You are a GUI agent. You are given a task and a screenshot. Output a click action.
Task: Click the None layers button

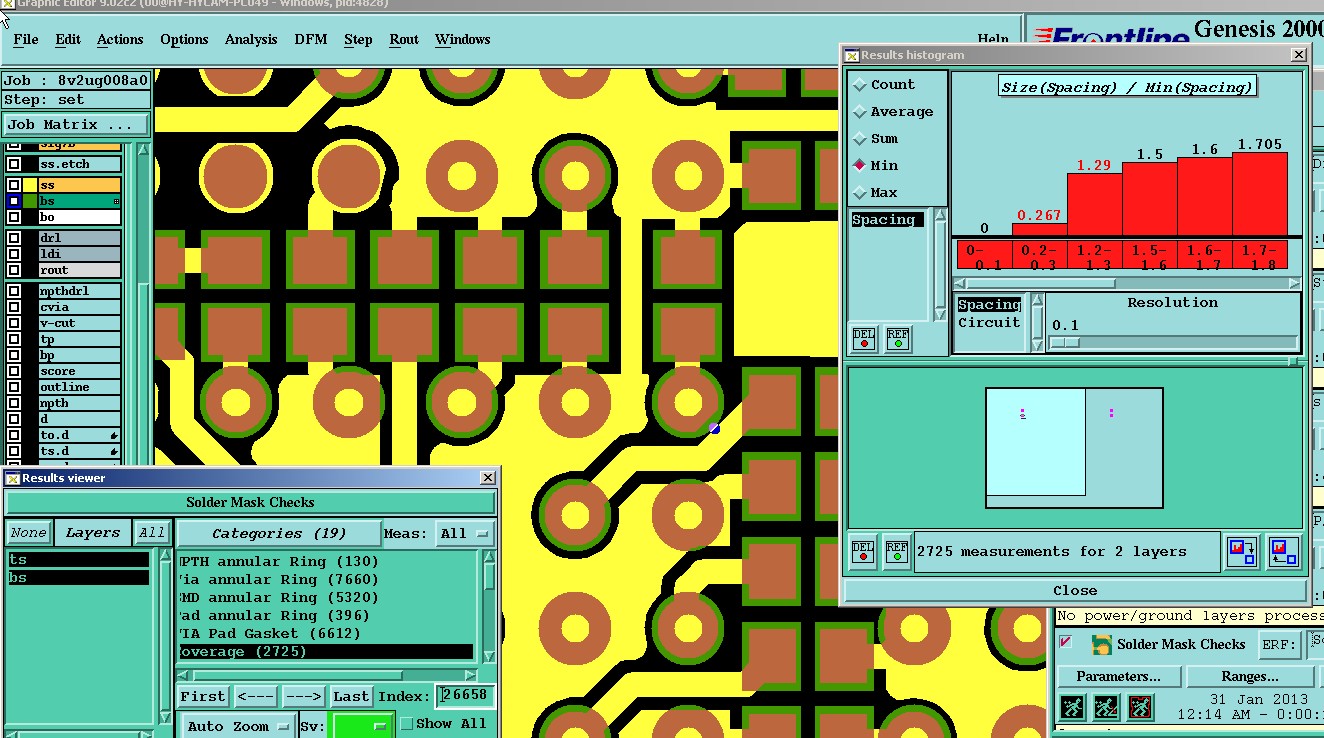point(28,533)
